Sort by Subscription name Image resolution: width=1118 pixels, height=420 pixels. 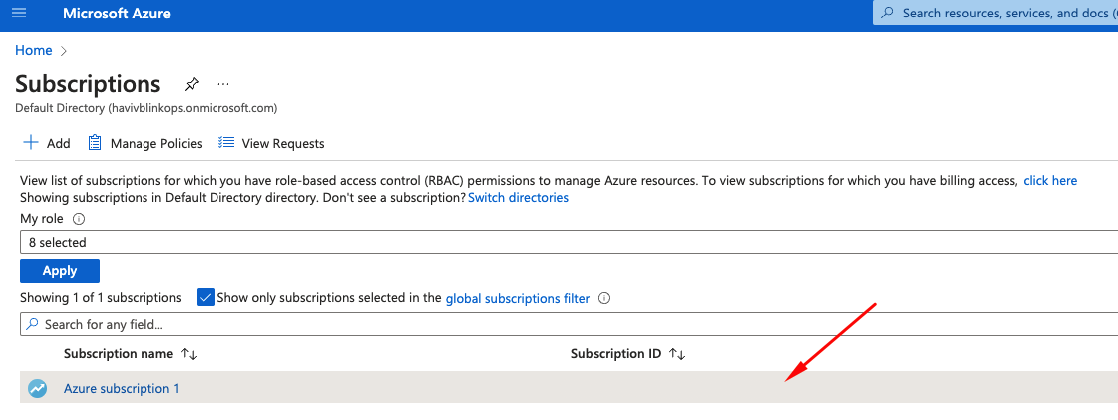(189, 354)
